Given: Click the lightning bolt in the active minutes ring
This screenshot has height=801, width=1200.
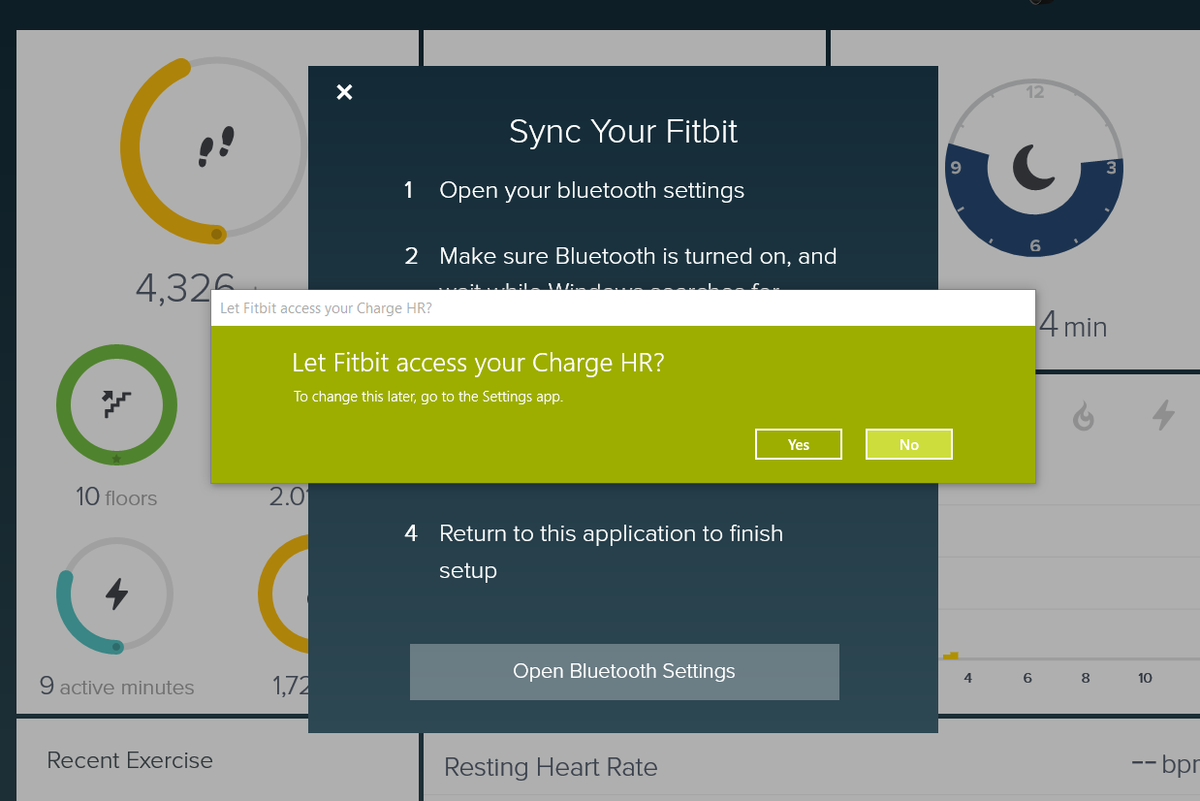Looking at the screenshot, I should (116, 594).
